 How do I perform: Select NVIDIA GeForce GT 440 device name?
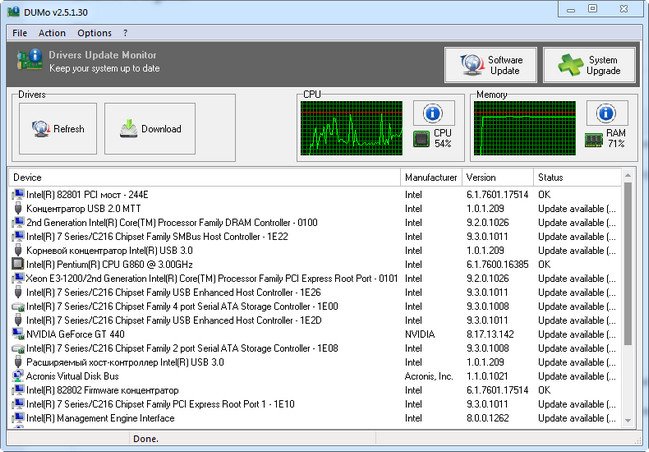(x=75, y=334)
